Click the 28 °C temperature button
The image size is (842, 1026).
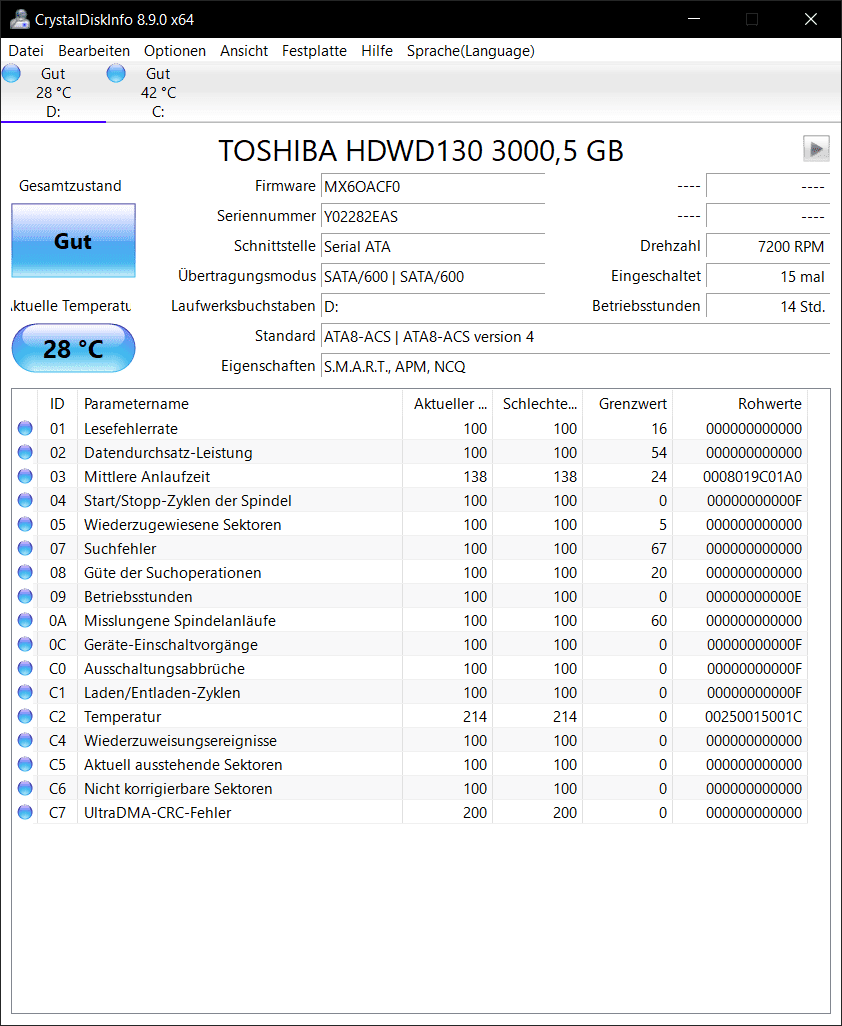(x=73, y=348)
